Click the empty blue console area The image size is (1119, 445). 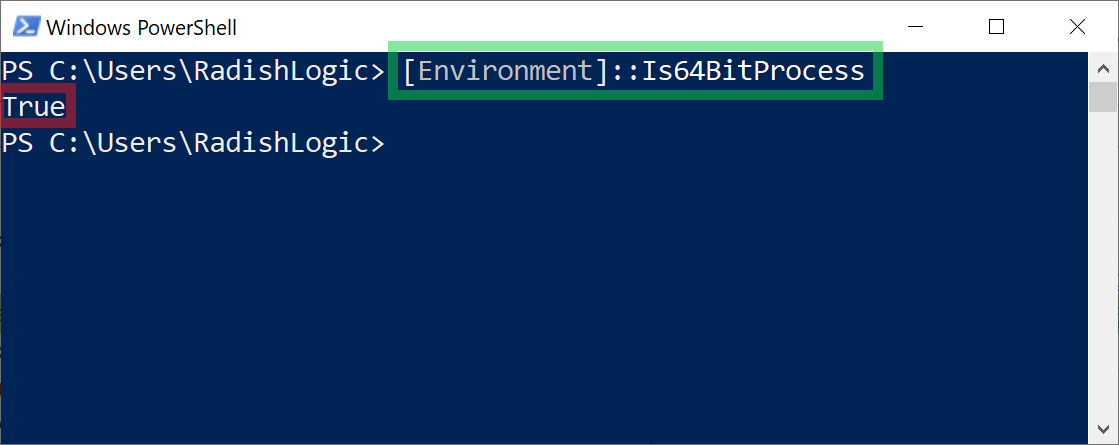pyautogui.click(x=542, y=300)
